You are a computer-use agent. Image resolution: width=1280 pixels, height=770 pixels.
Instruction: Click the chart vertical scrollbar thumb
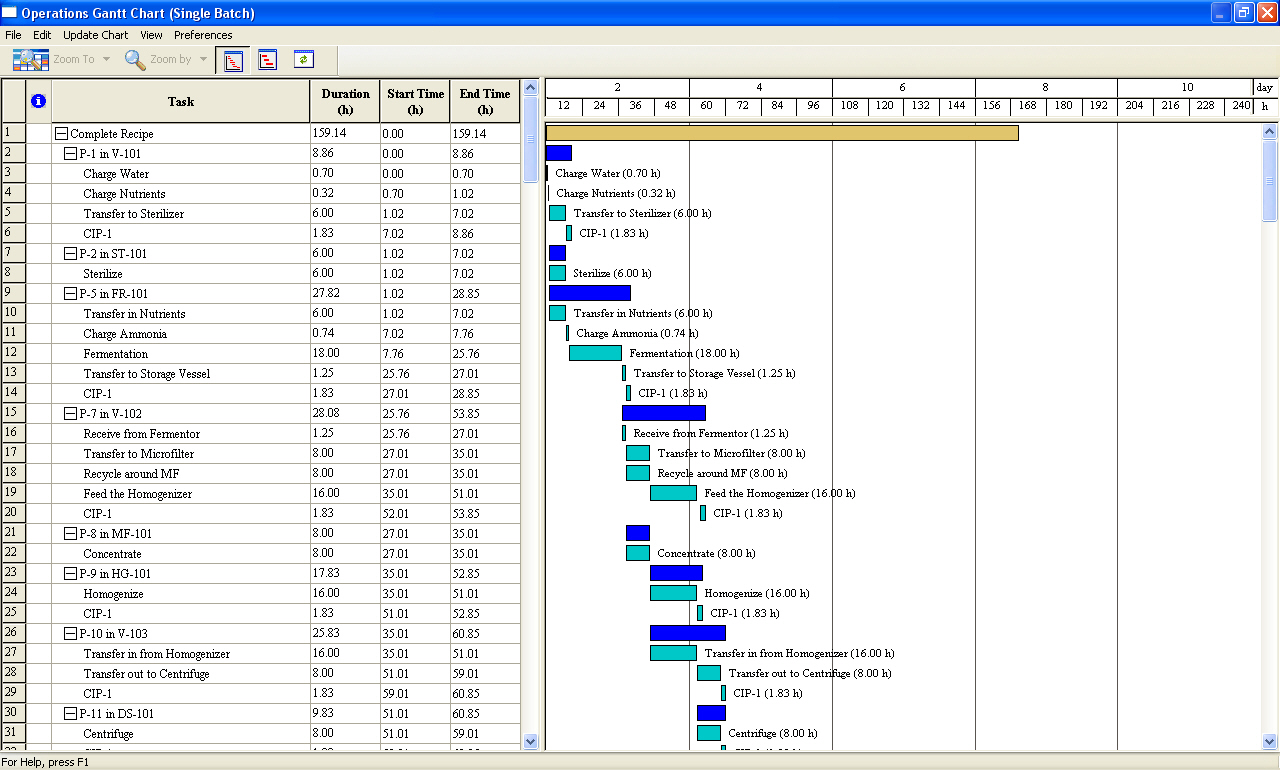tap(1270, 180)
